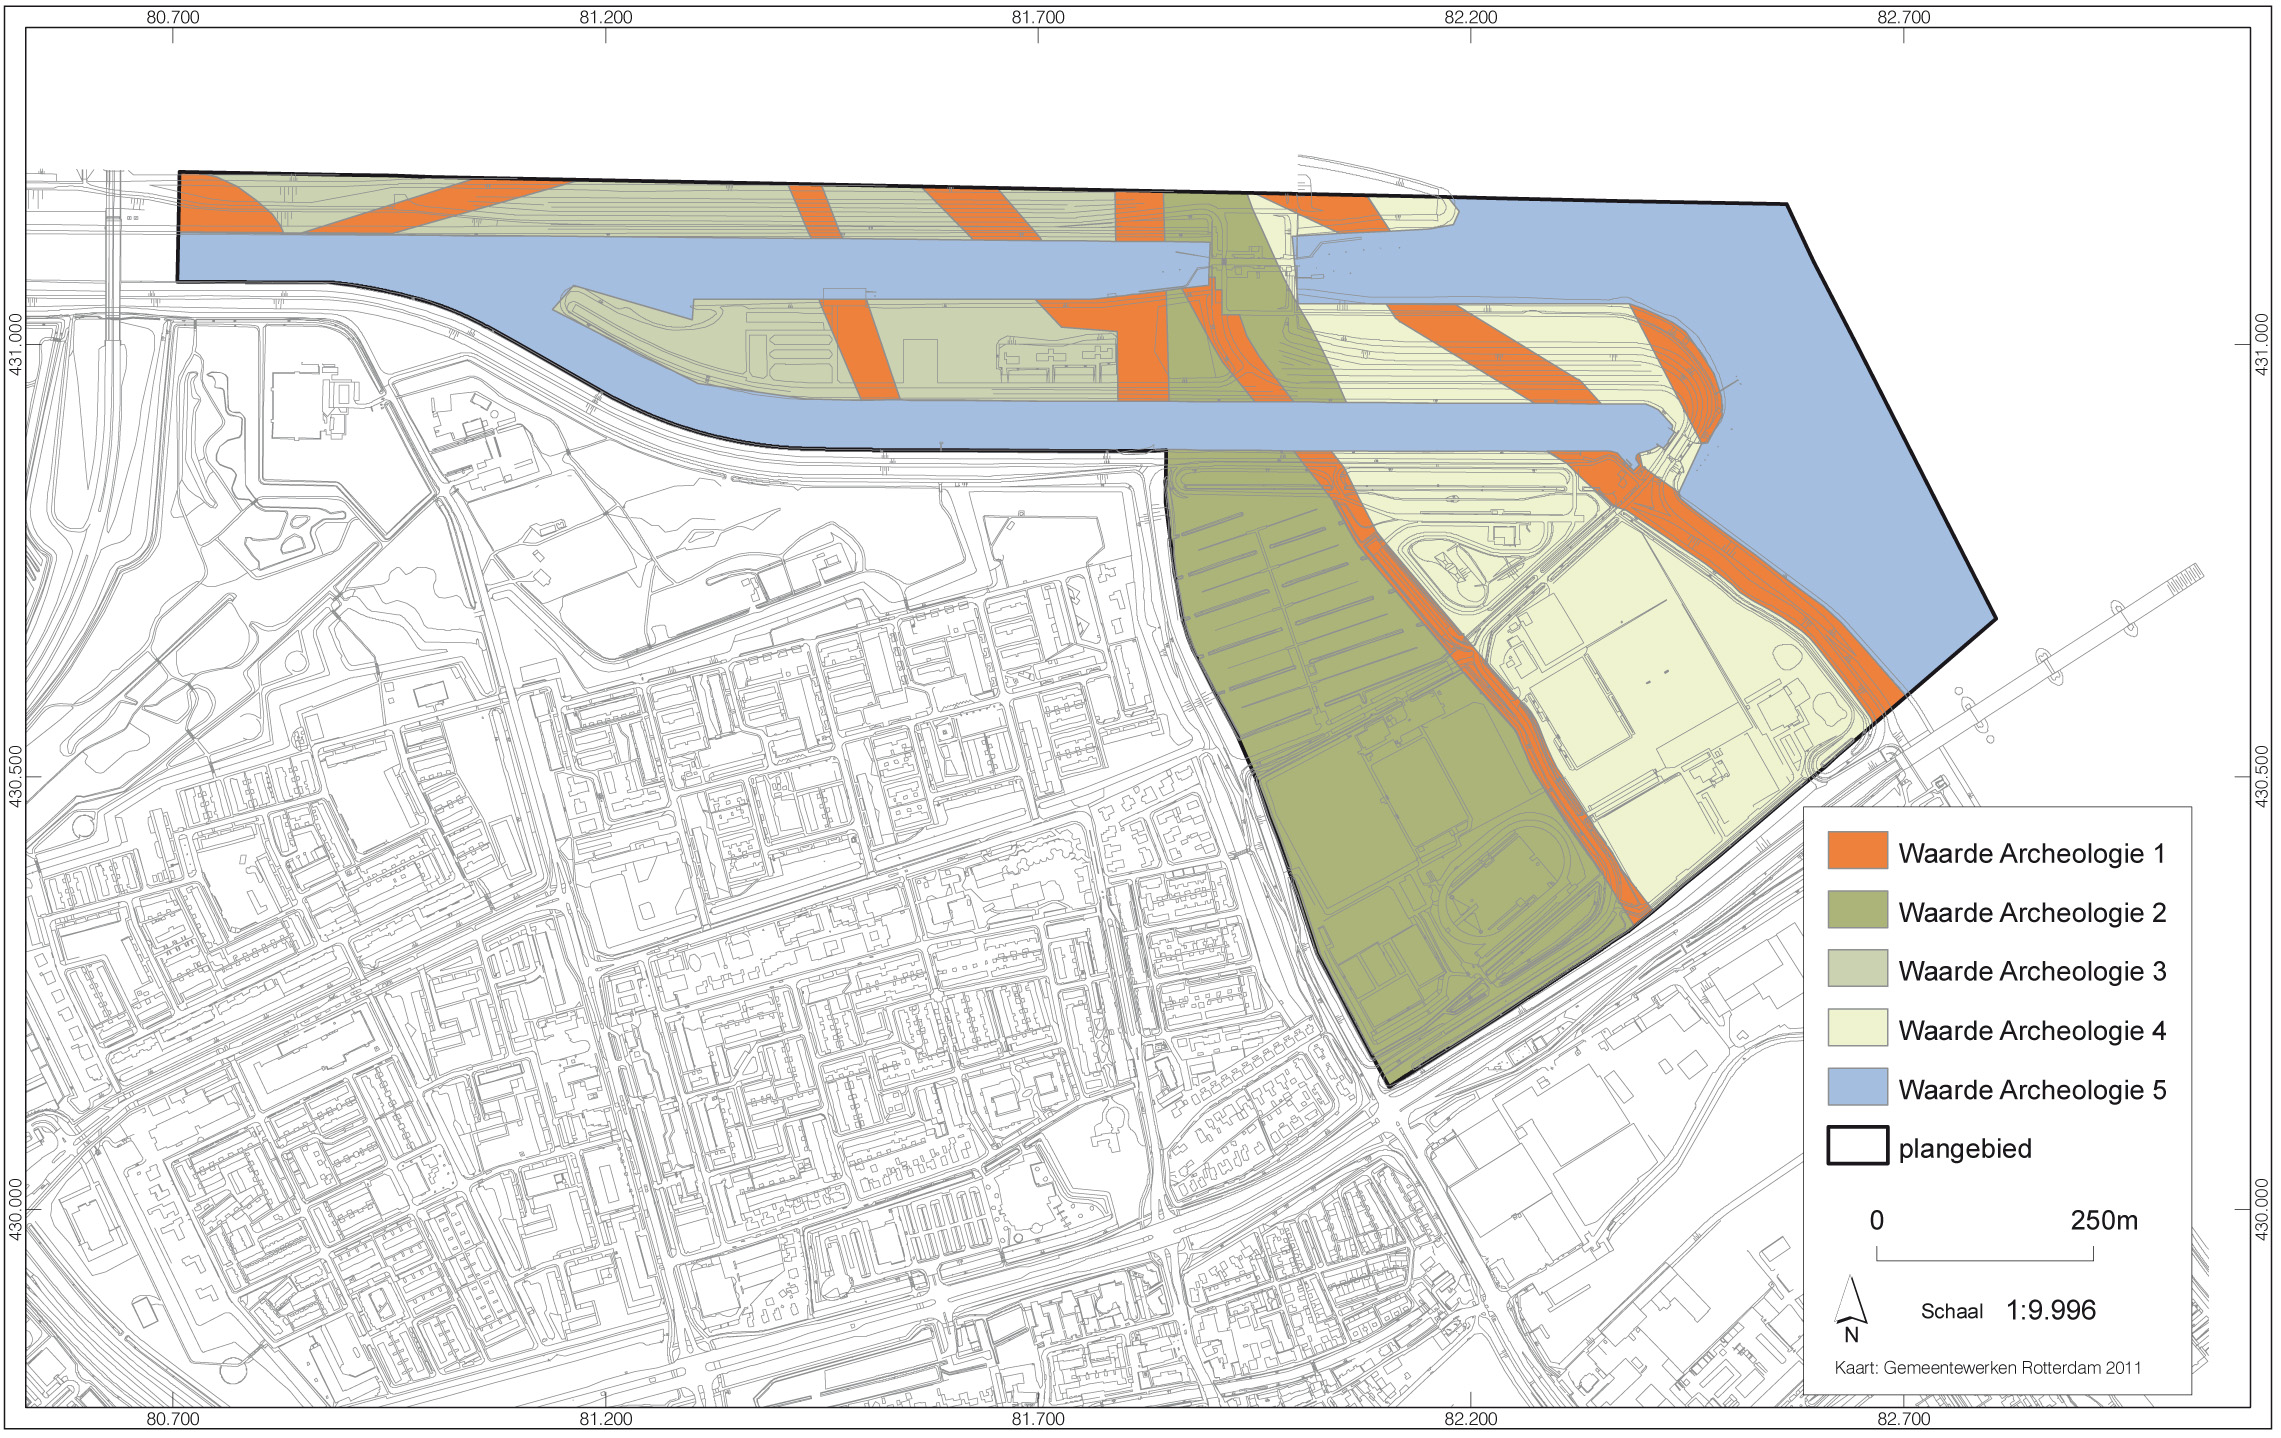The height and width of the screenshot is (1438, 2281).
Task: Click the bottom '80.700' coordinate label
Action: click(x=173, y=1419)
